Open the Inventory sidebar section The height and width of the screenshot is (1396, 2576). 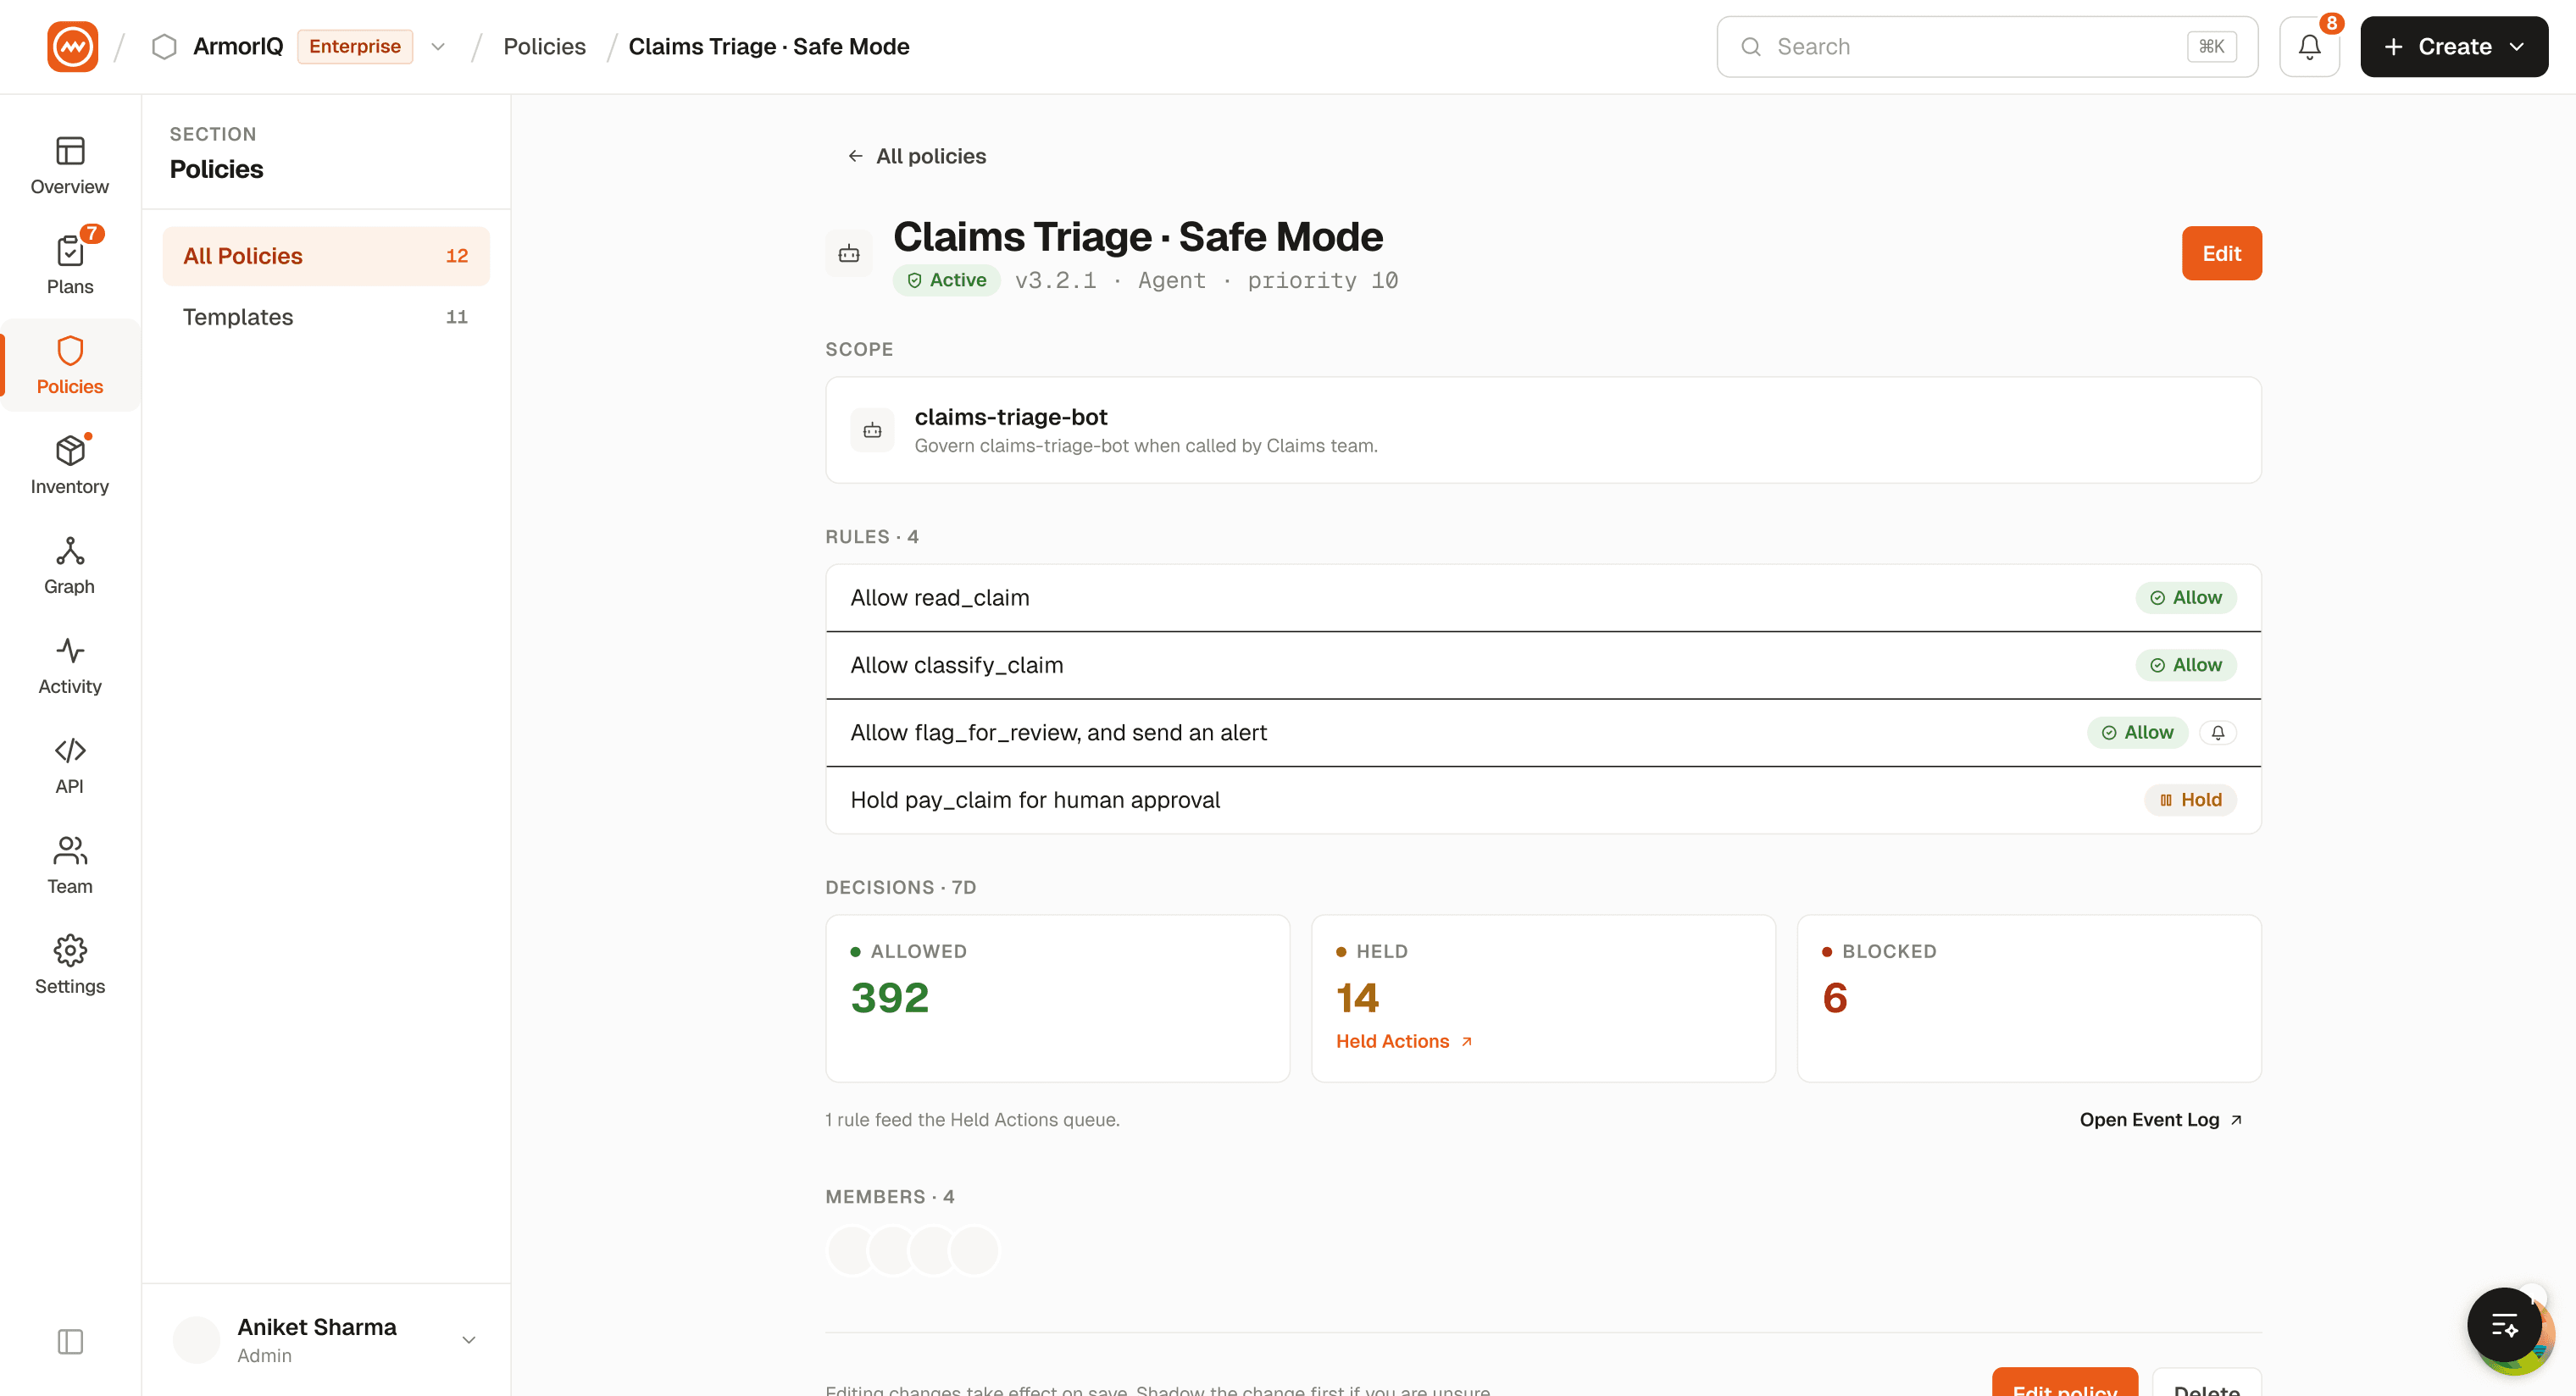pyautogui.click(x=70, y=466)
